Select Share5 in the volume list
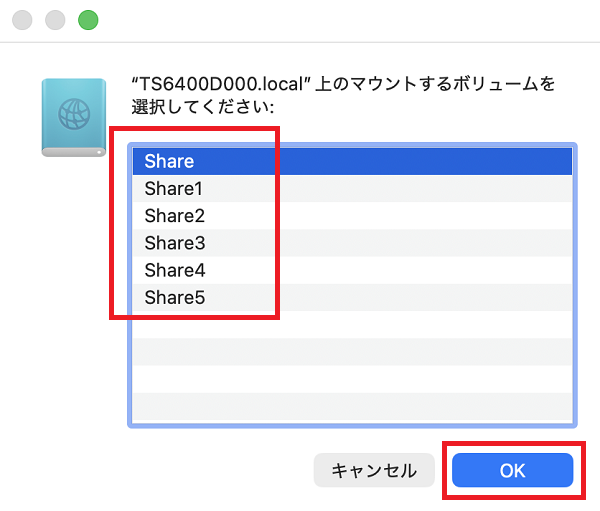 tap(350, 297)
